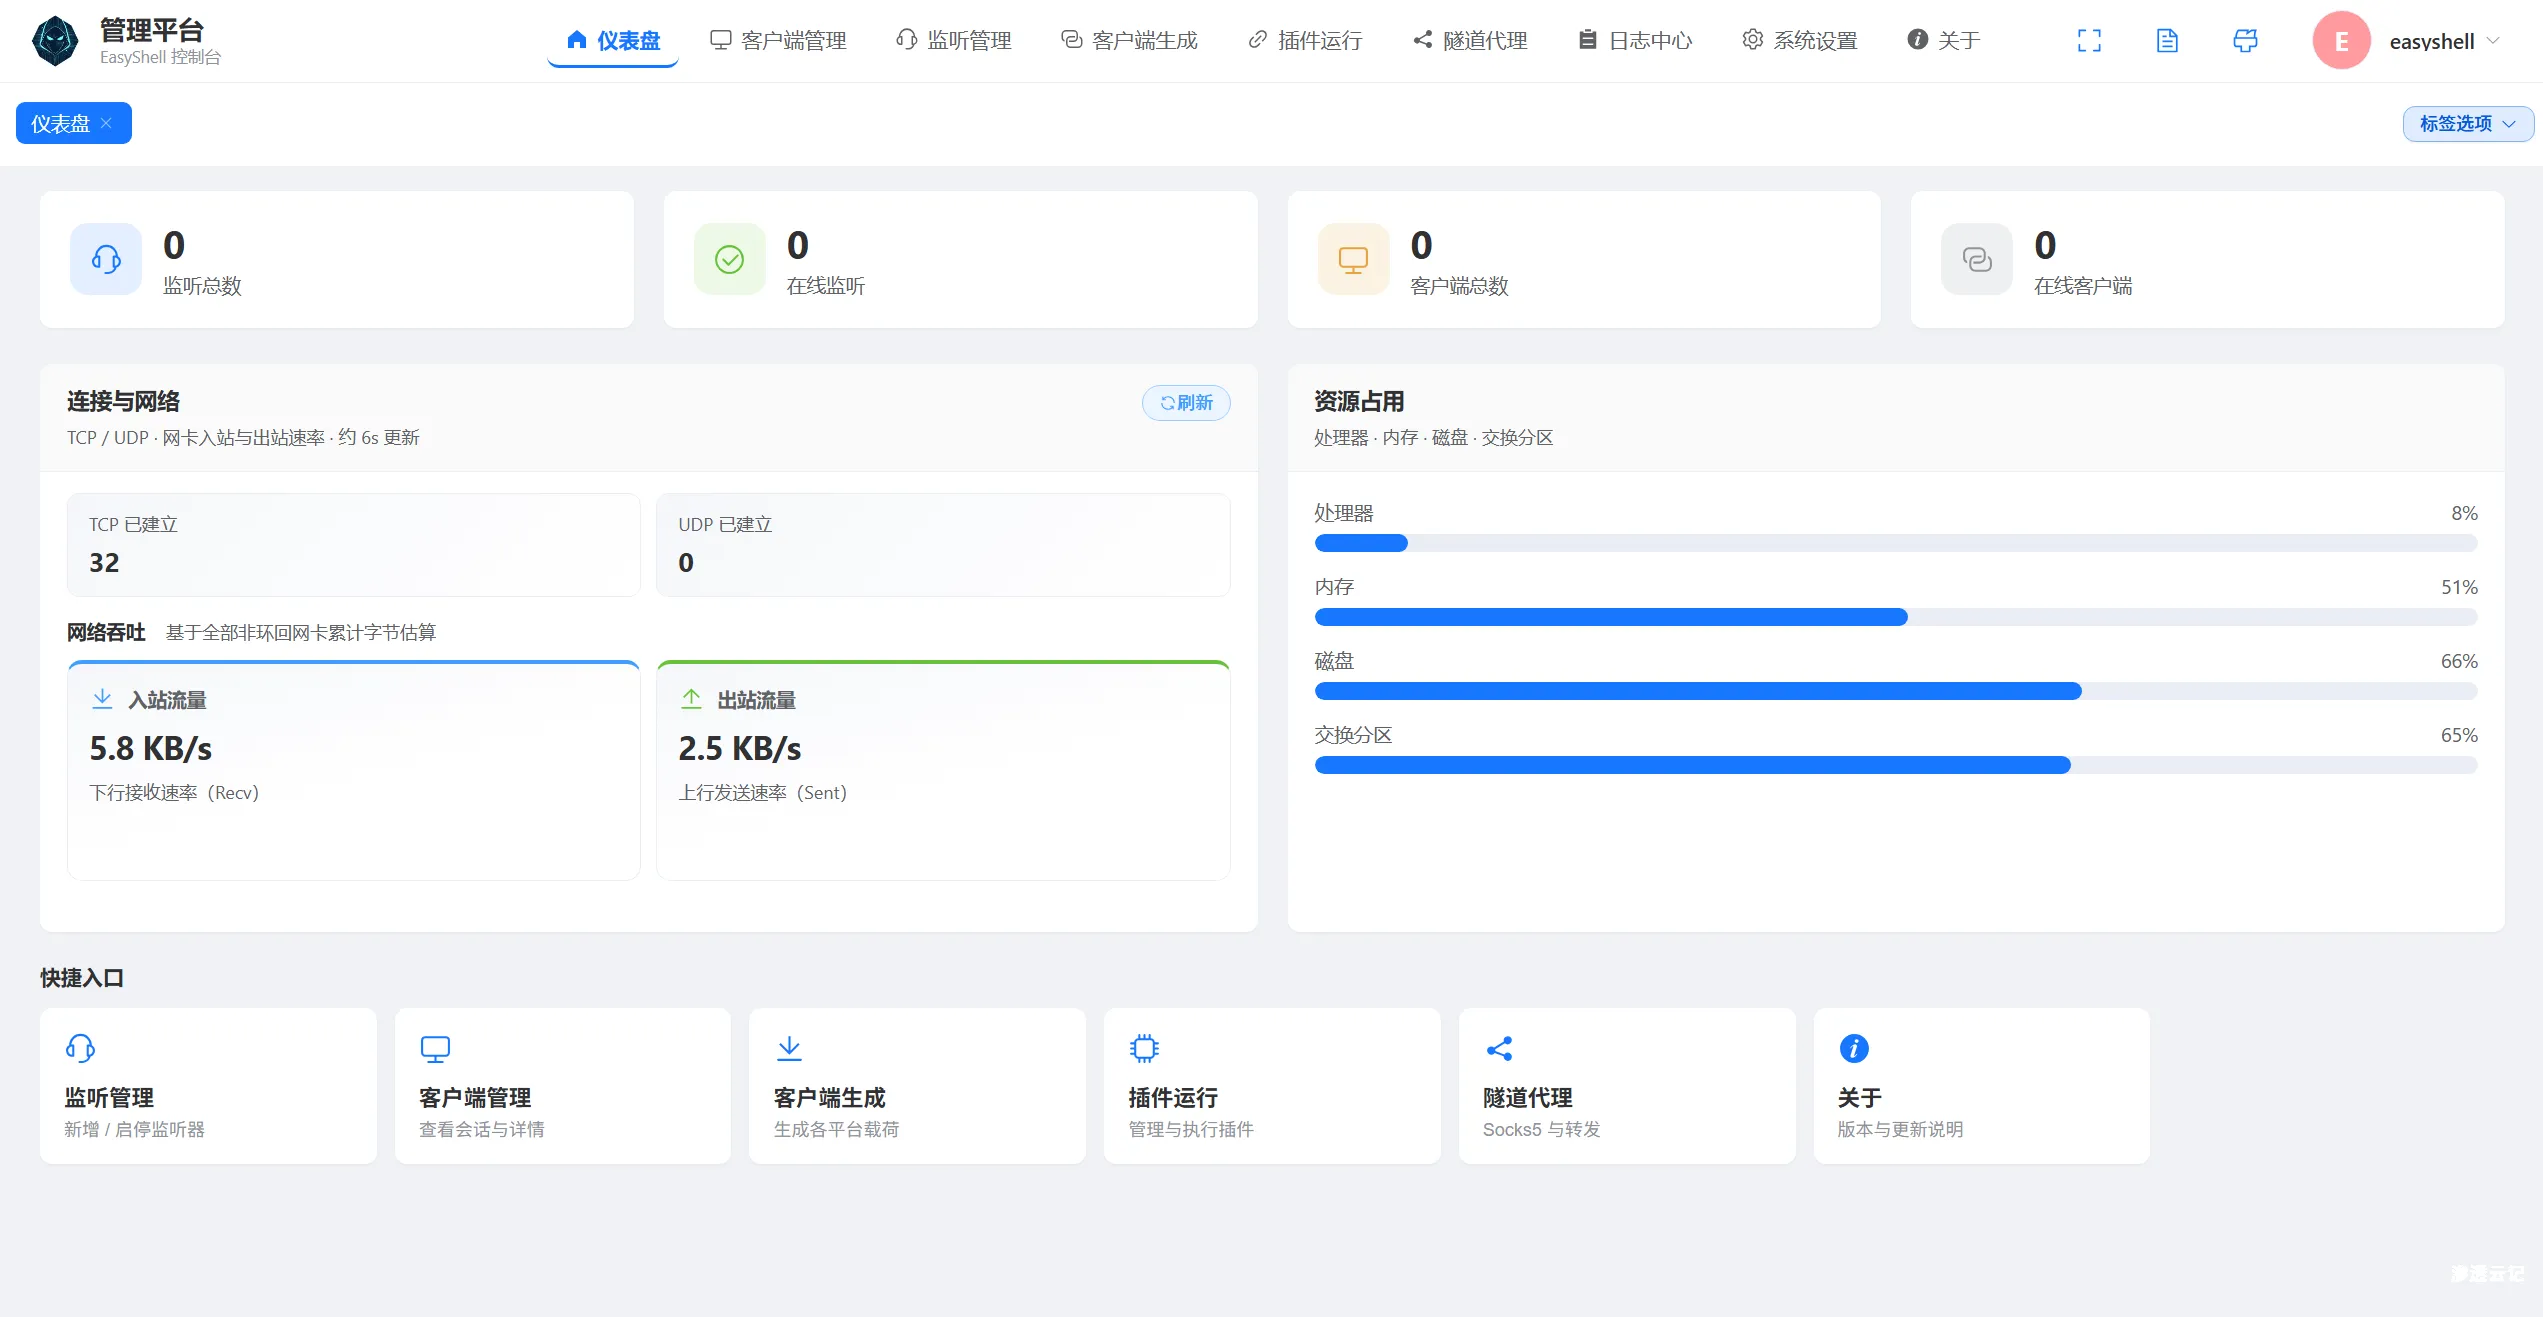Open 关于 in the top navigation

(x=1944, y=41)
